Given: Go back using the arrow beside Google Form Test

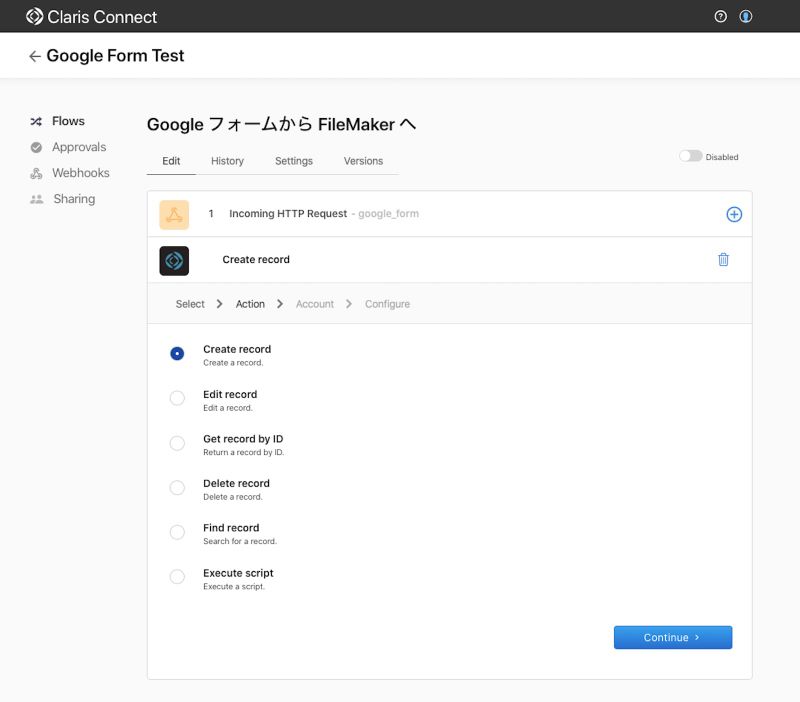Looking at the screenshot, I should (x=35, y=56).
